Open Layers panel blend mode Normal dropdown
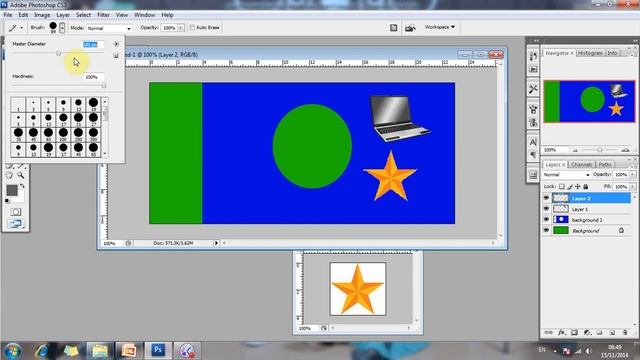Viewport: 640px width, 360px height. point(567,175)
